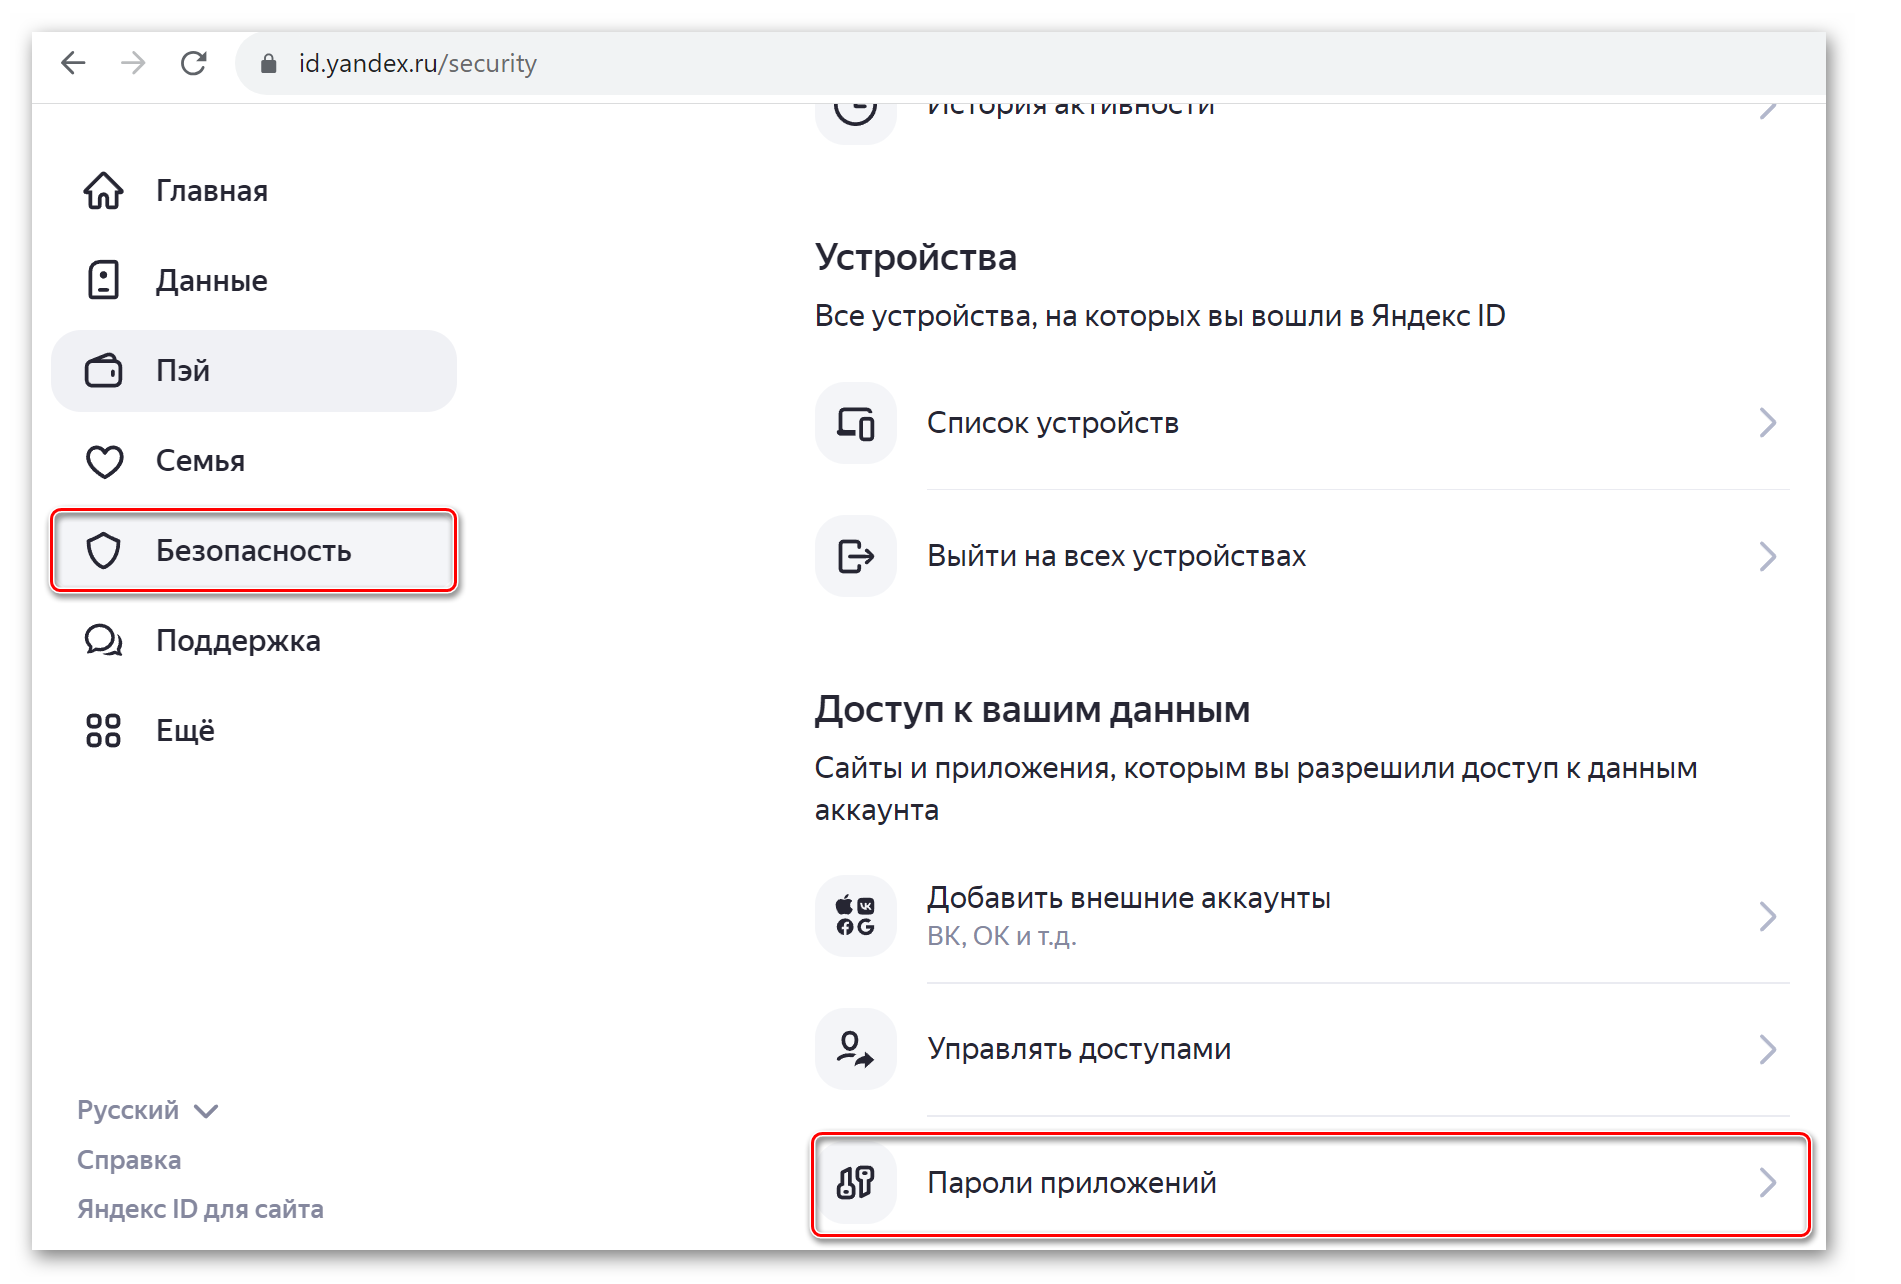Click description Сайты и приложения, которым вы разрешили доступ

coord(1256,789)
